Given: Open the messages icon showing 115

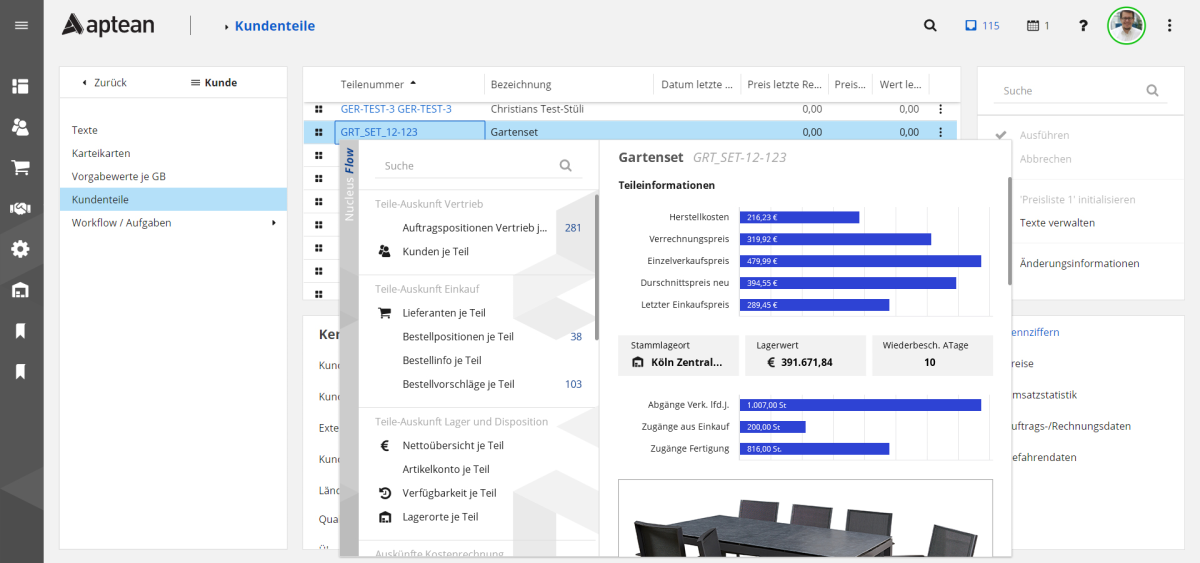Looking at the screenshot, I should coord(981,26).
